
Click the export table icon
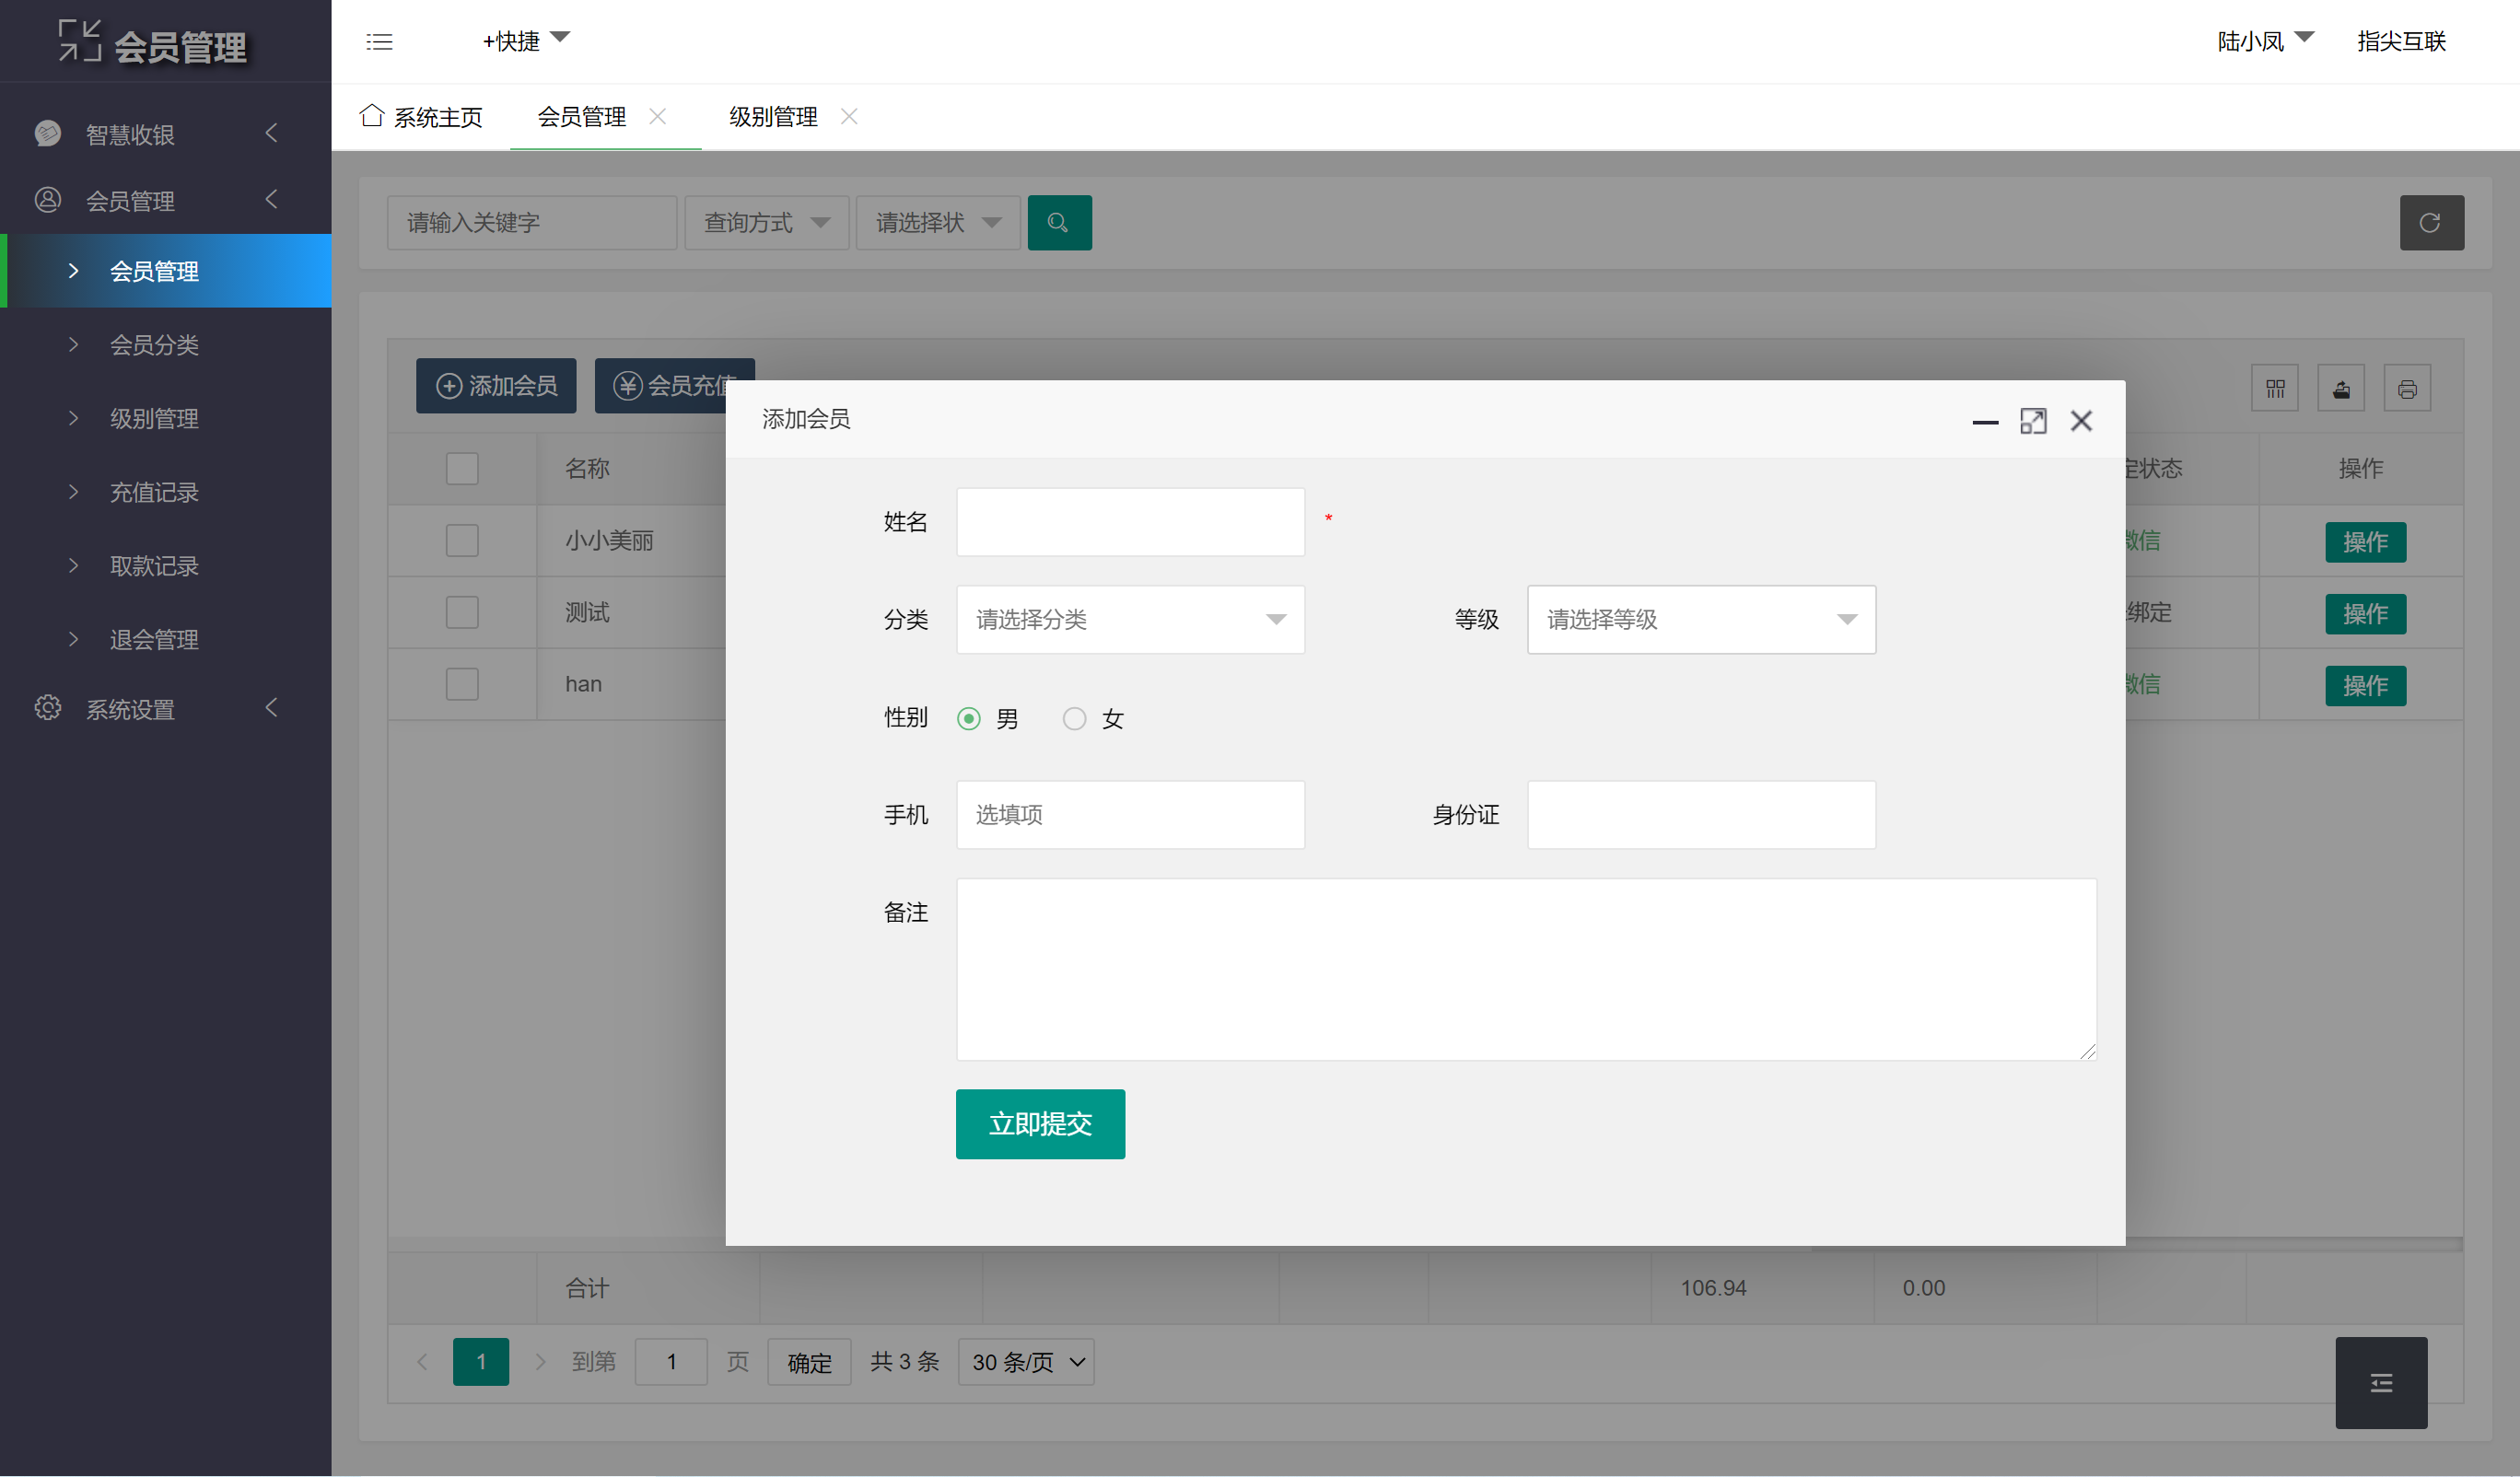click(x=2341, y=388)
